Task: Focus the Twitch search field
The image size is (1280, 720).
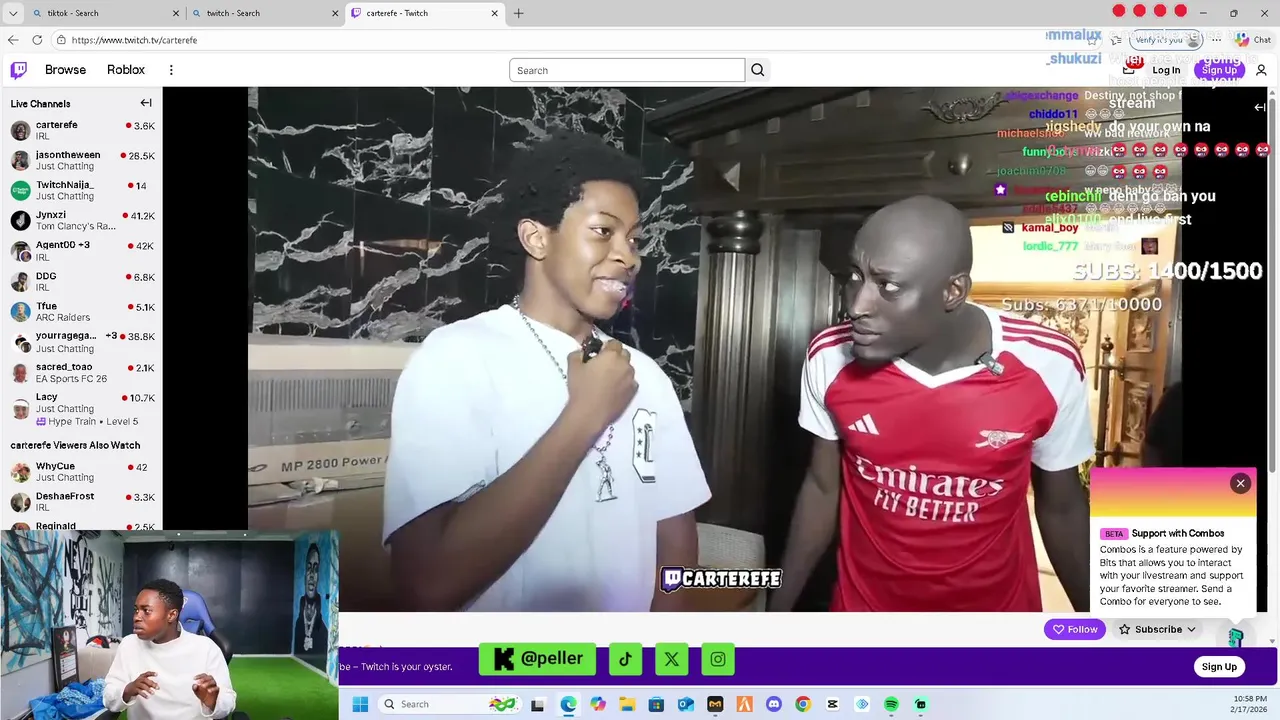Action: click(x=627, y=70)
